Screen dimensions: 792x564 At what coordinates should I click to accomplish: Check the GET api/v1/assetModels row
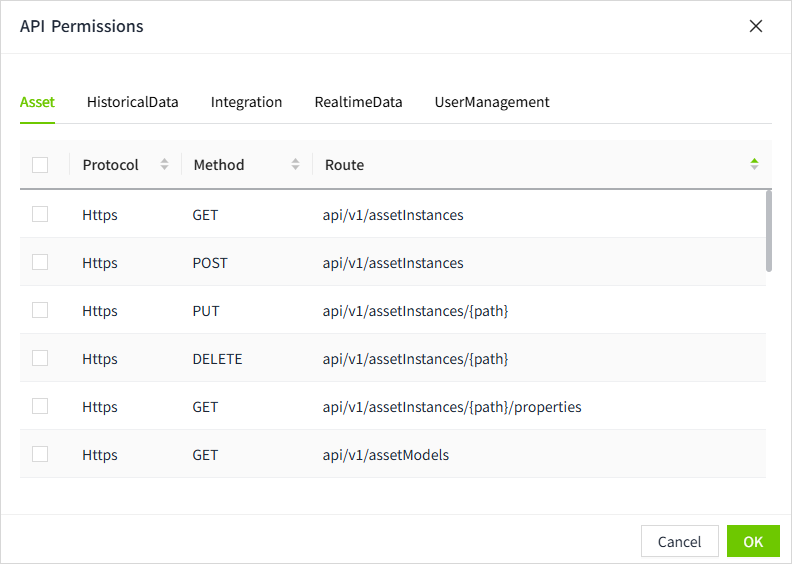(x=40, y=454)
